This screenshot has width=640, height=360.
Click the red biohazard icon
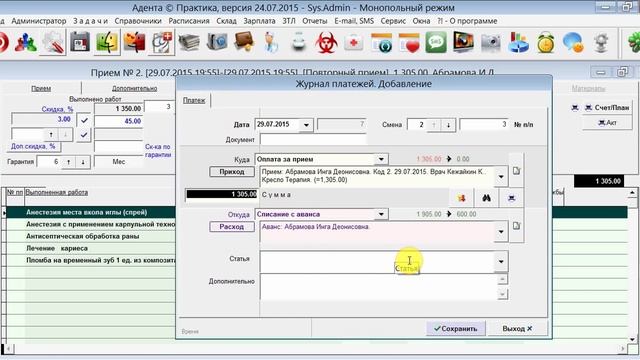point(326,42)
